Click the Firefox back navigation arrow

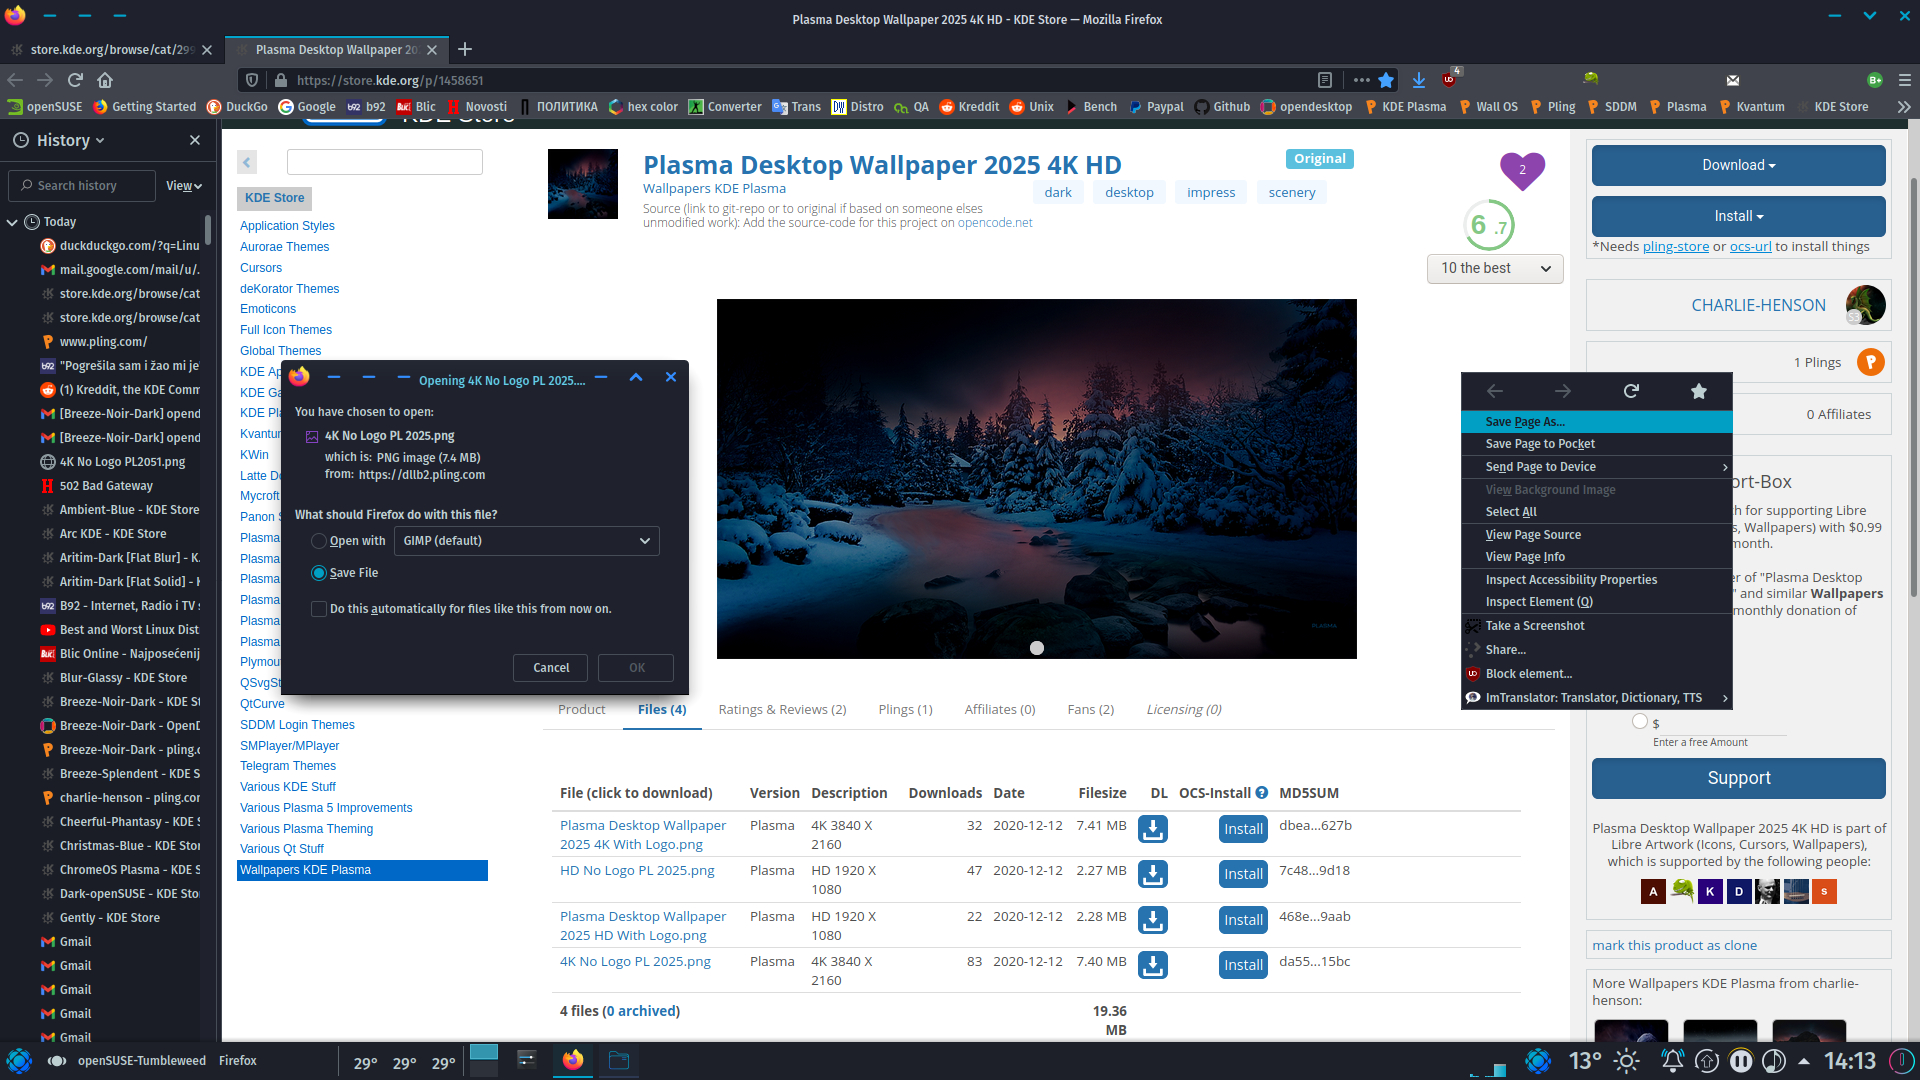pyautogui.click(x=15, y=80)
